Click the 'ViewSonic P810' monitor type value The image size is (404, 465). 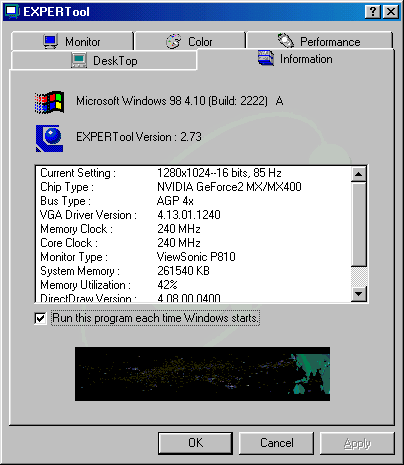[196, 257]
